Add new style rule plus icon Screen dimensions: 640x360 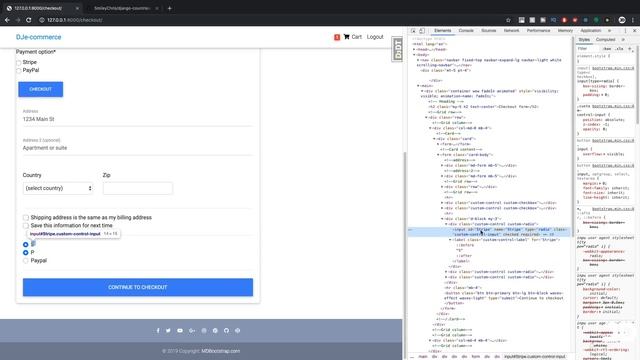pos(629,49)
